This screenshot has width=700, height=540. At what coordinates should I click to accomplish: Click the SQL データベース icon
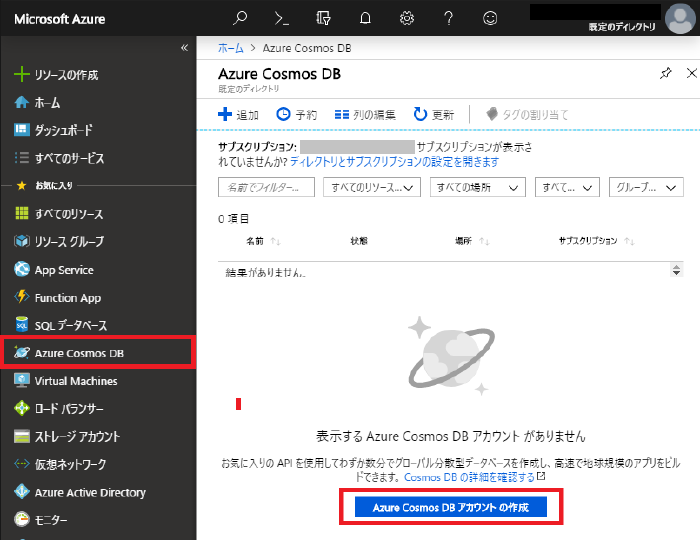(x=21, y=325)
